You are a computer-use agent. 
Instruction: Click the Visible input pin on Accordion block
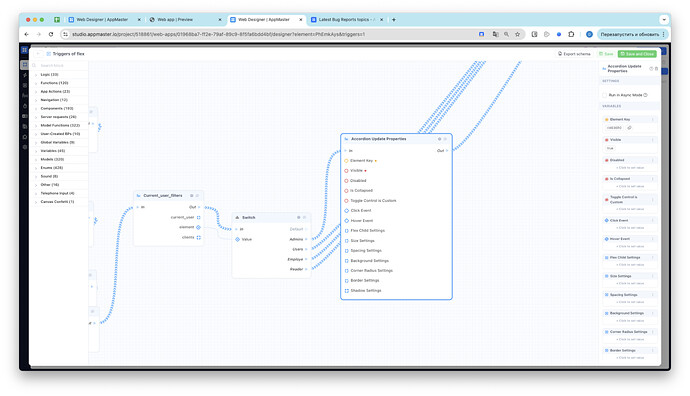[346, 171]
